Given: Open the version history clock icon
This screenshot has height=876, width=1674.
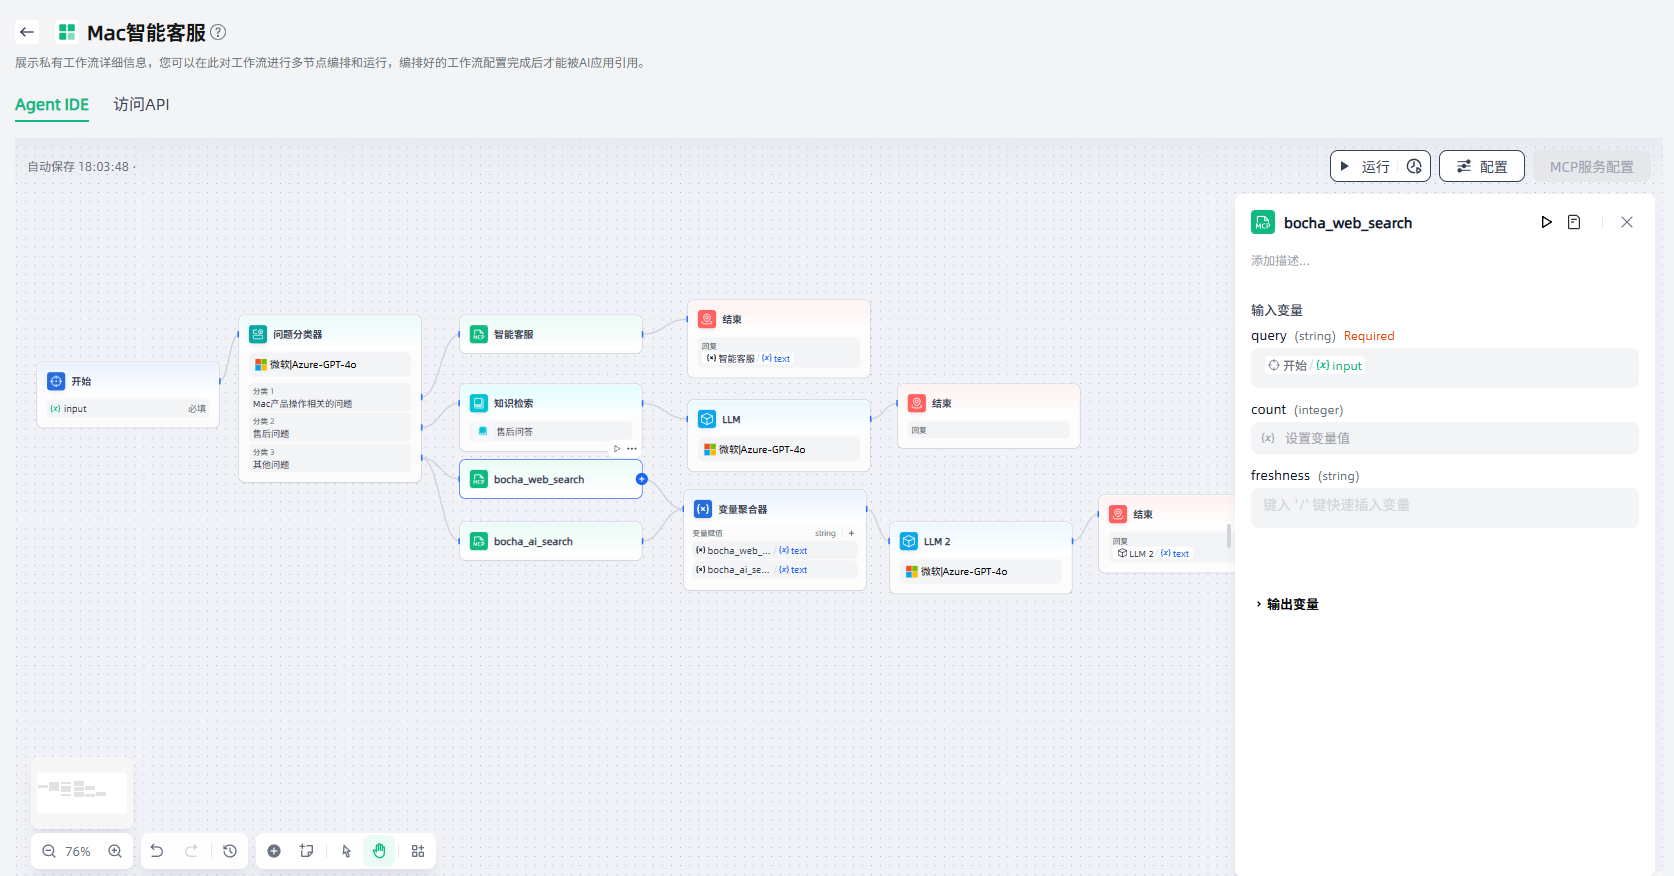Looking at the screenshot, I should [230, 851].
